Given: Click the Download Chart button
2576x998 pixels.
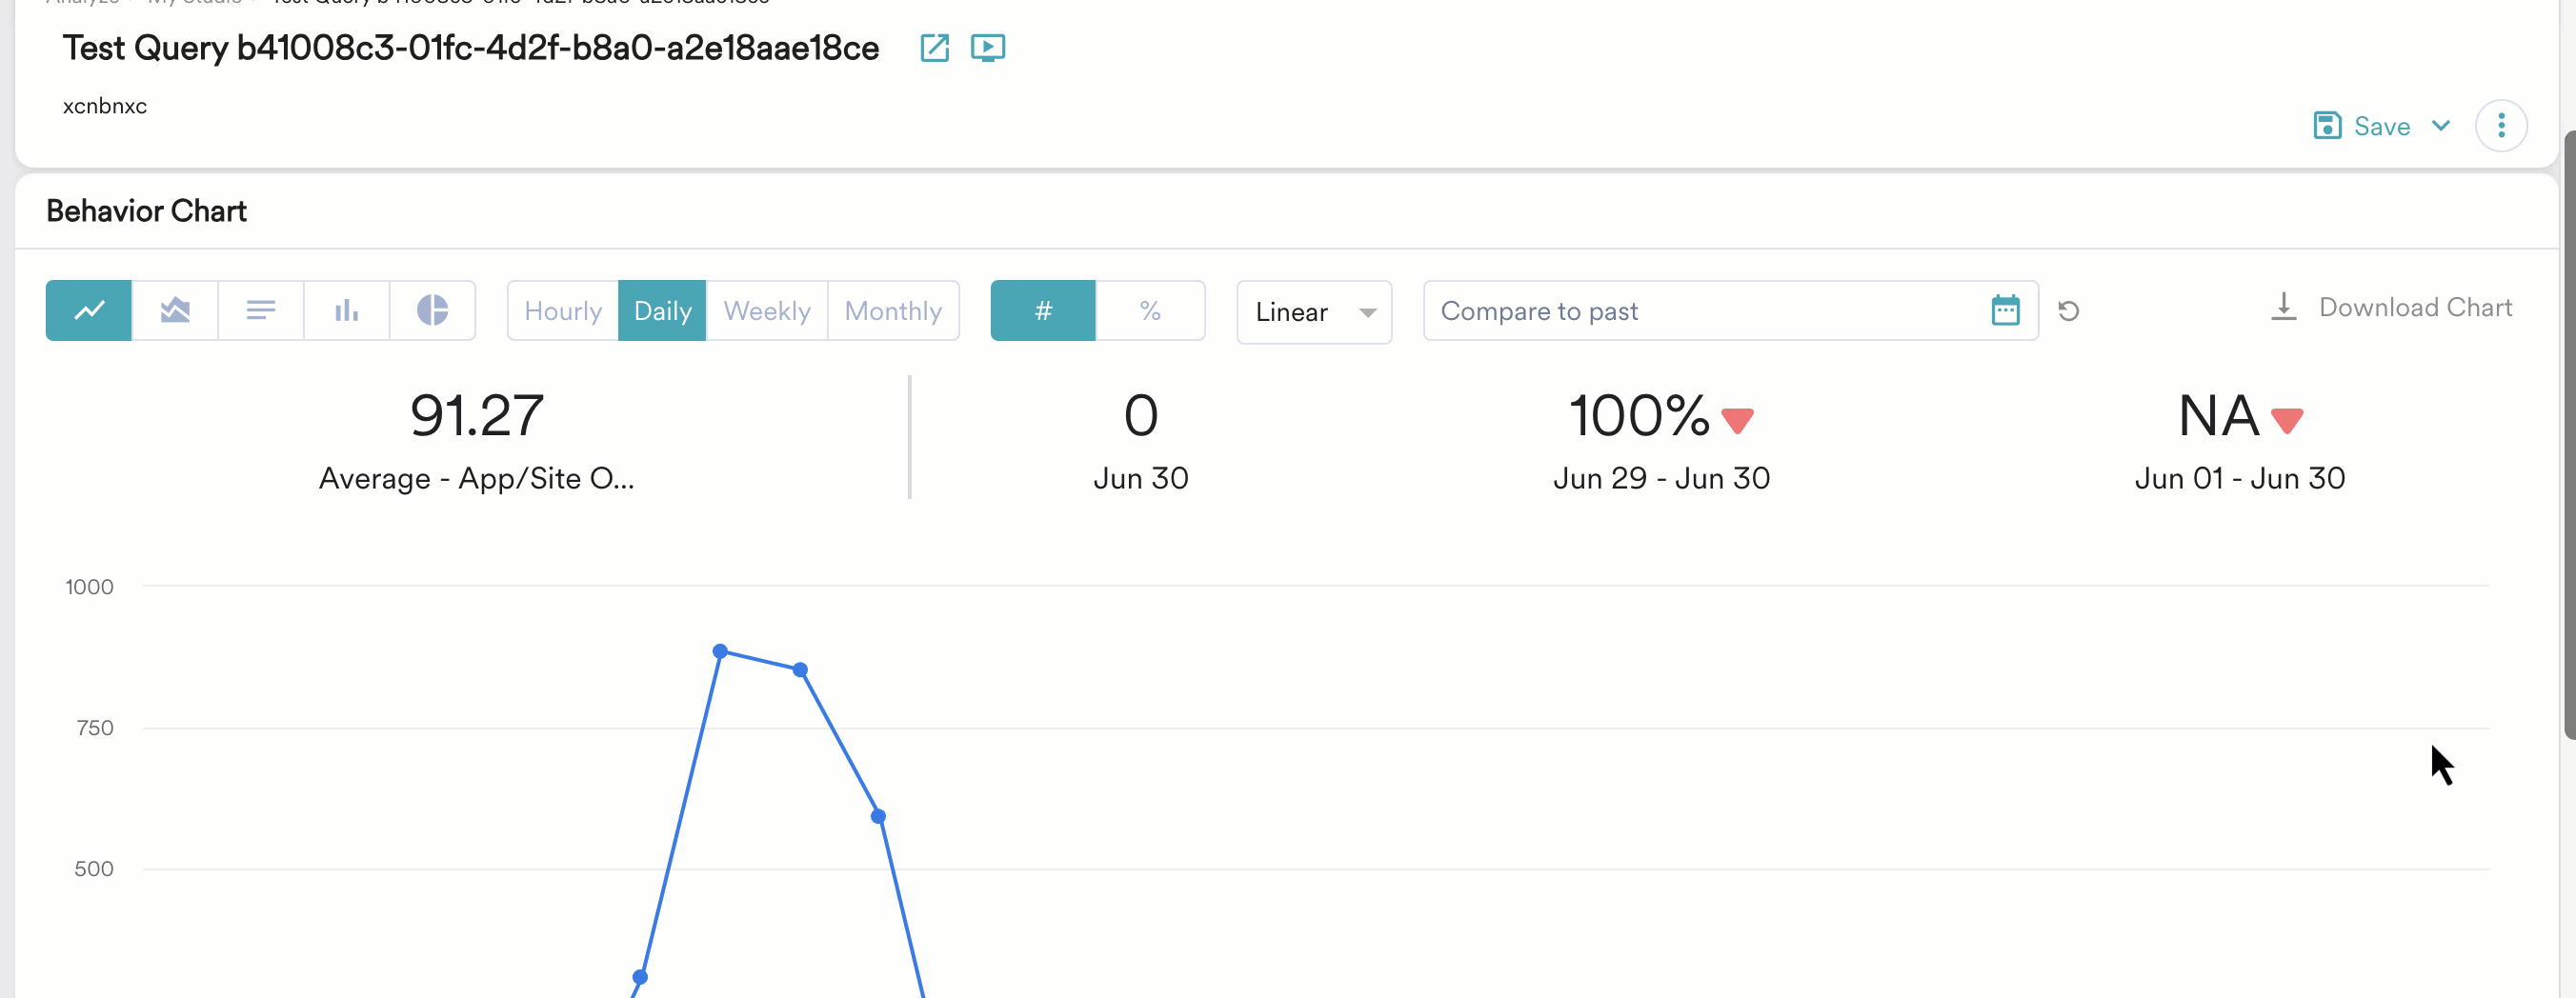Looking at the screenshot, I should [2391, 308].
